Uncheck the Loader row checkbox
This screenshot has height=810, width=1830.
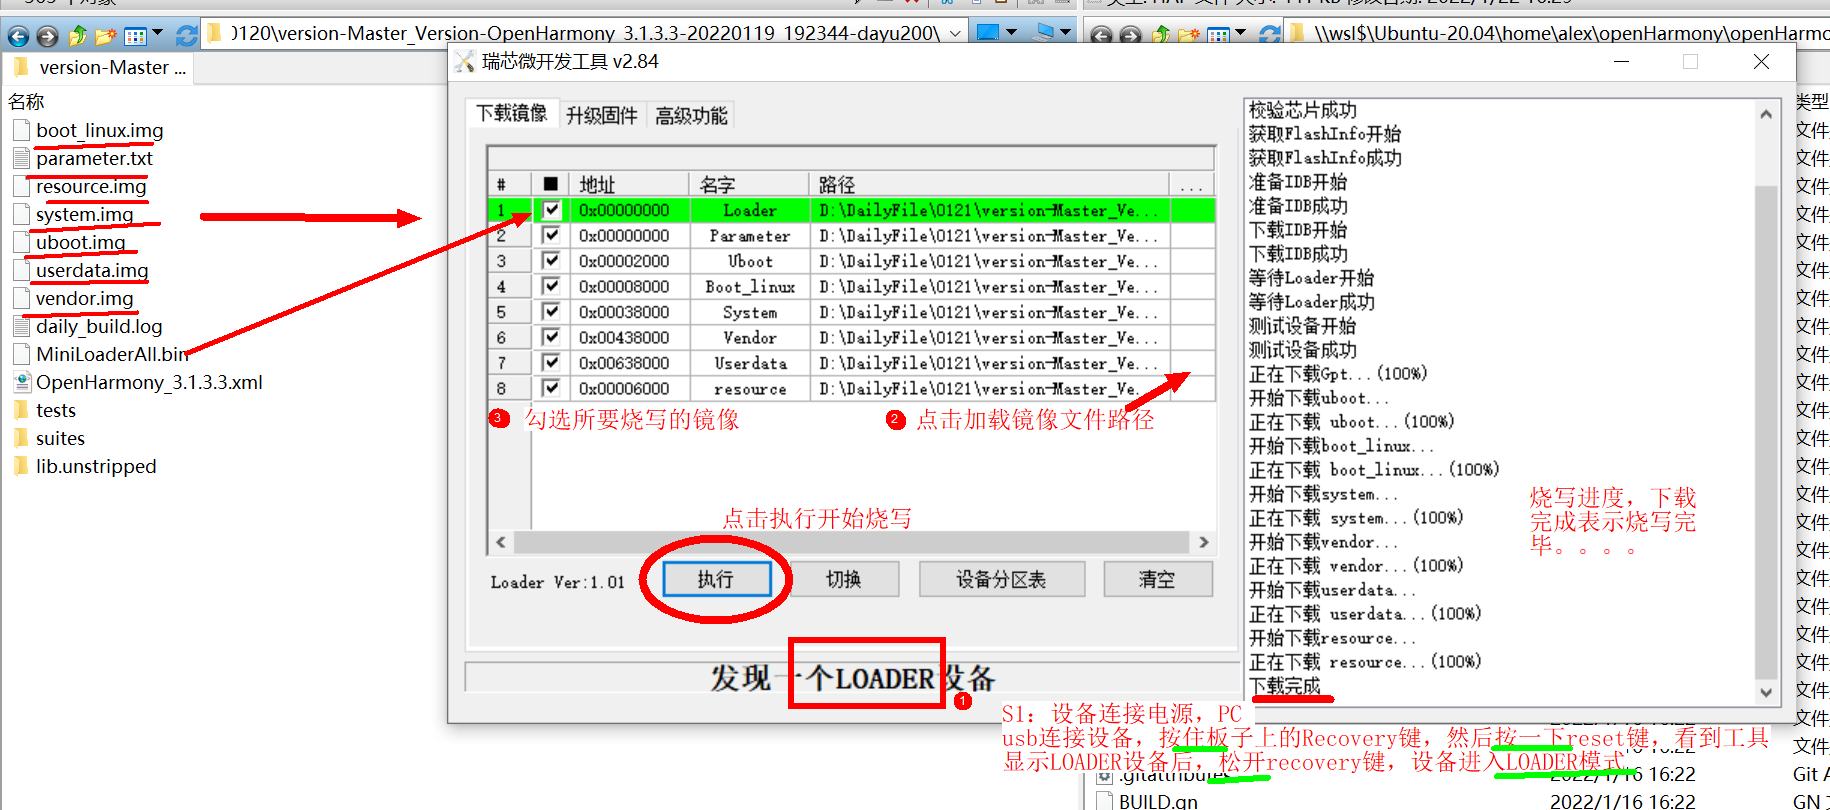(x=551, y=210)
